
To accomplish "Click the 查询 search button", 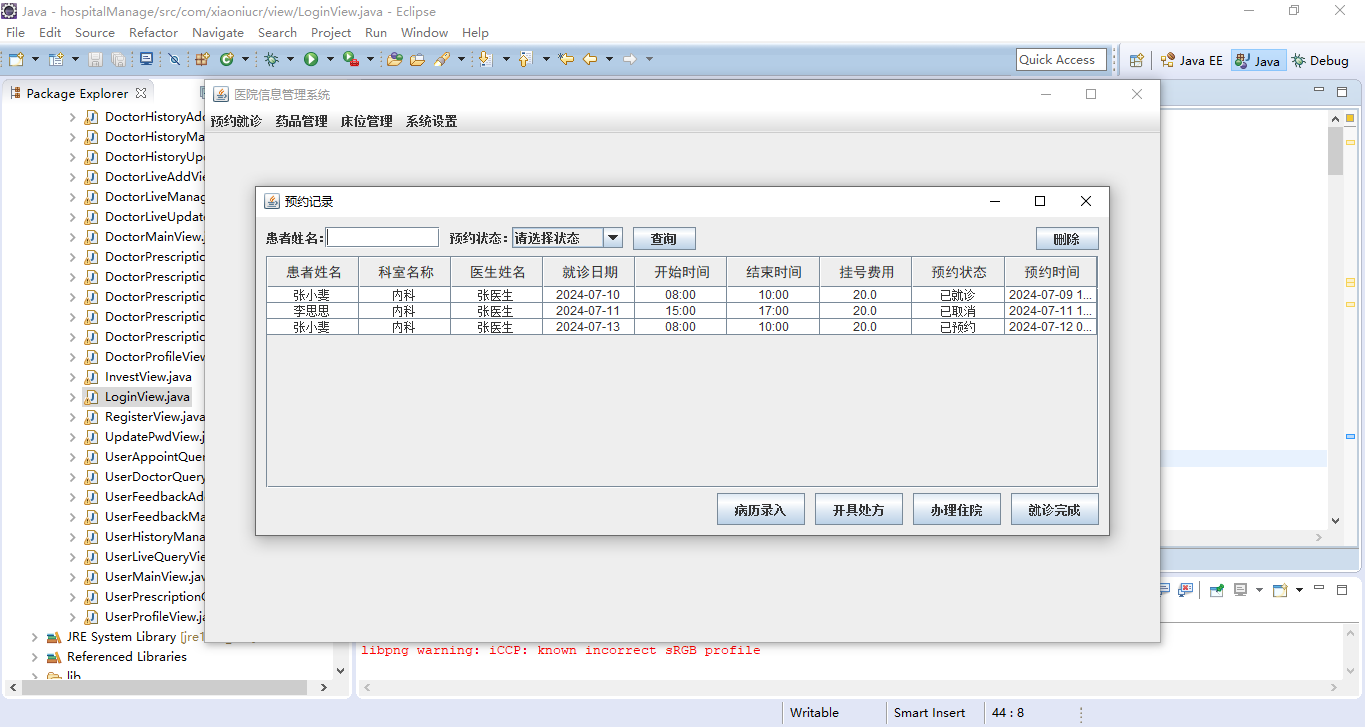I will [x=664, y=239].
